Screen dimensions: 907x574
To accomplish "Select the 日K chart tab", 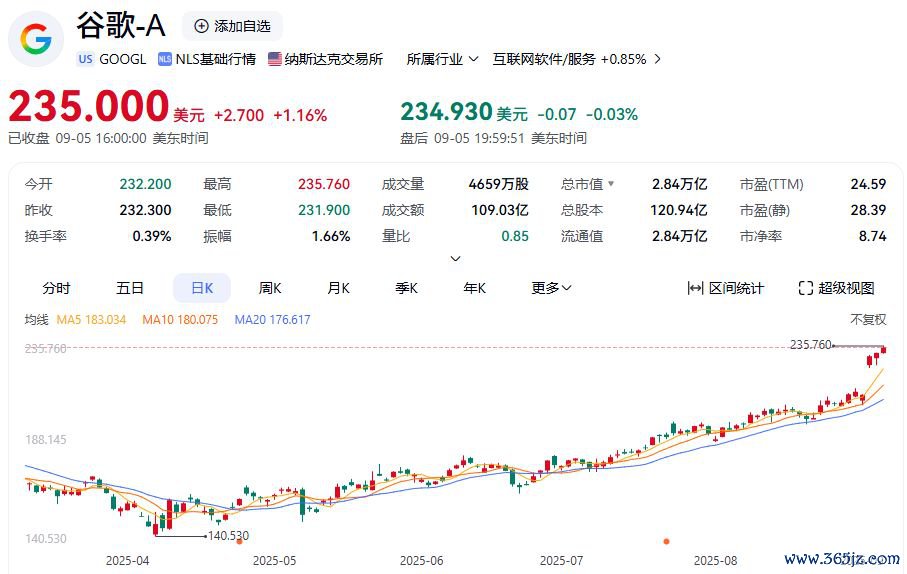I will pyautogui.click(x=202, y=288).
